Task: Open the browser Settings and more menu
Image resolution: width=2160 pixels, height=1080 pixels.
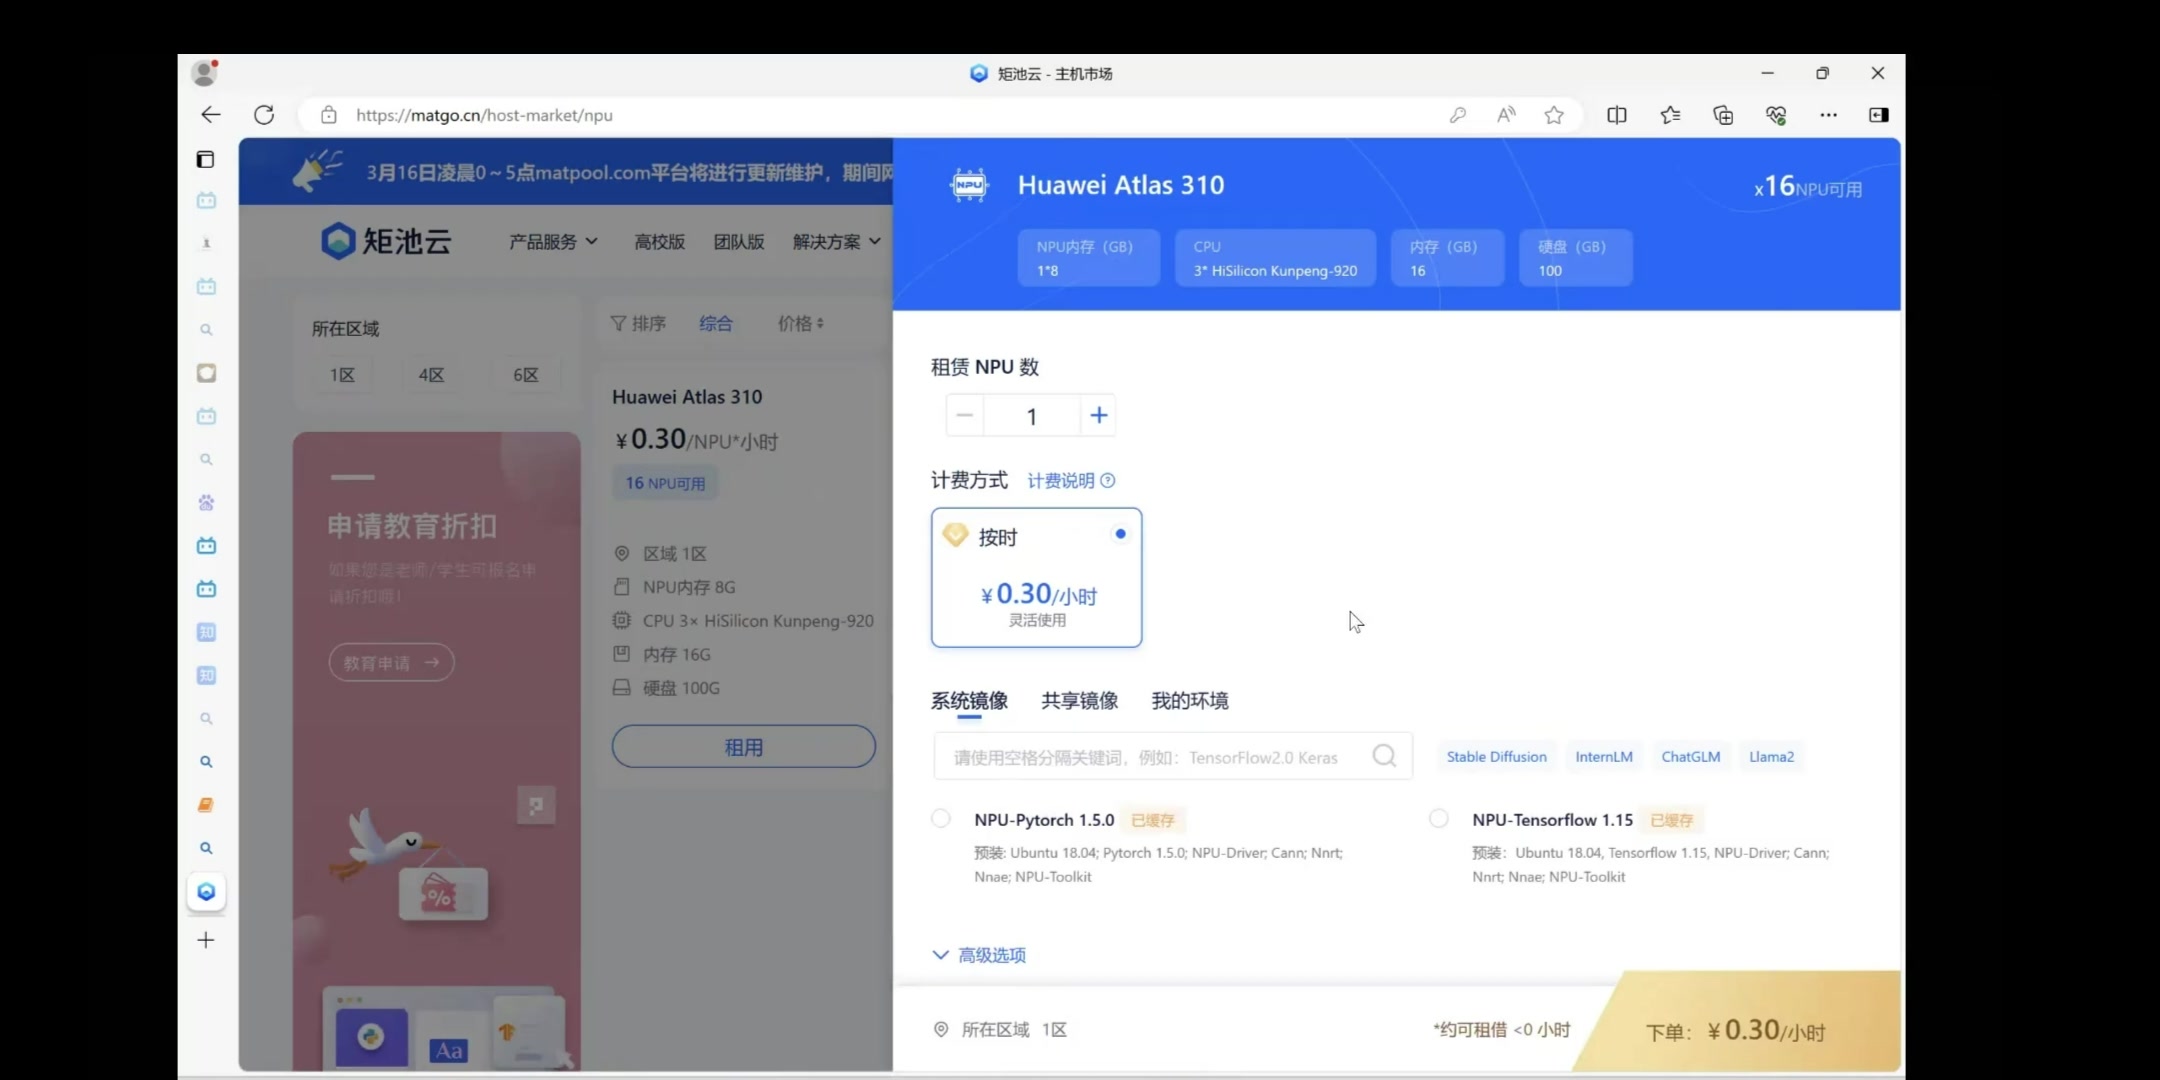Action: 1828,115
